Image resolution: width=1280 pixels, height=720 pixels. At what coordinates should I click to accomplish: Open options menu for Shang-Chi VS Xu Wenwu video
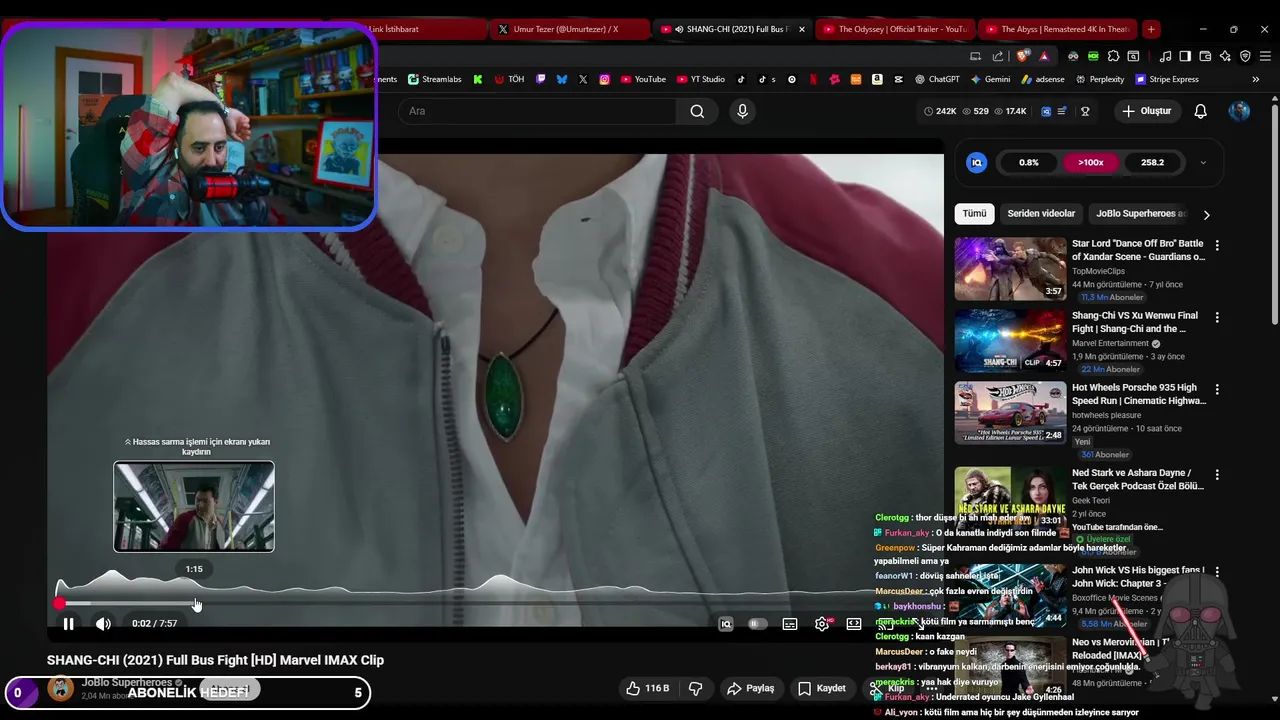[1217, 317]
